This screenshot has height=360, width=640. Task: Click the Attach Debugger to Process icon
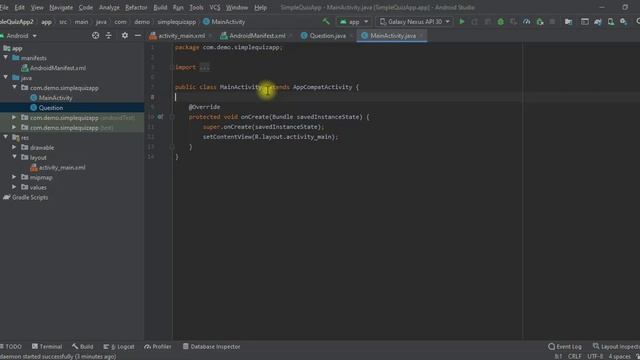click(540, 22)
